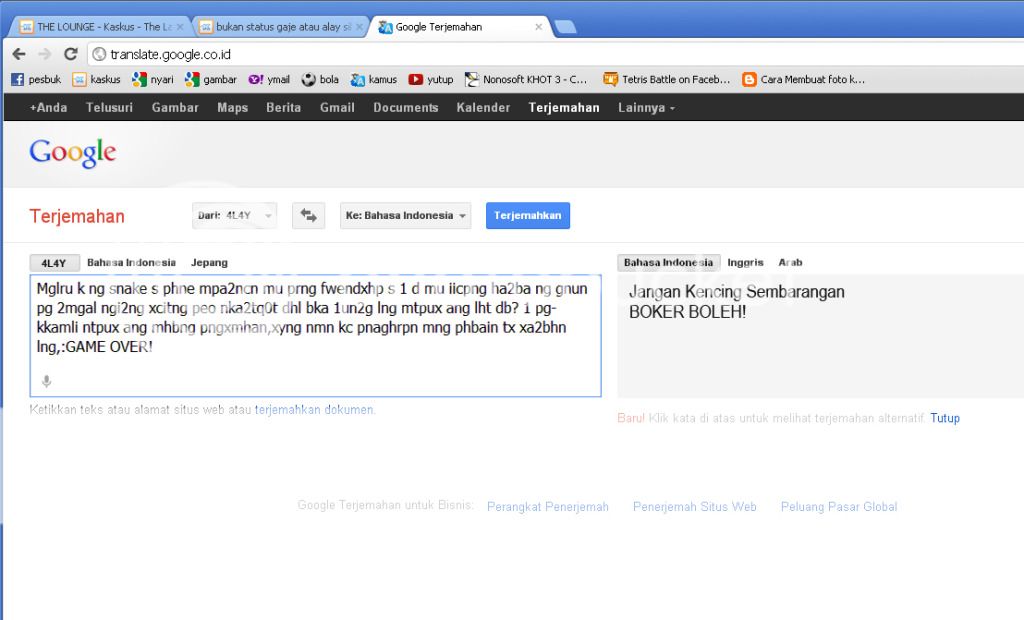
Task: Click the microphone voice input icon
Action: coord(46,381)
